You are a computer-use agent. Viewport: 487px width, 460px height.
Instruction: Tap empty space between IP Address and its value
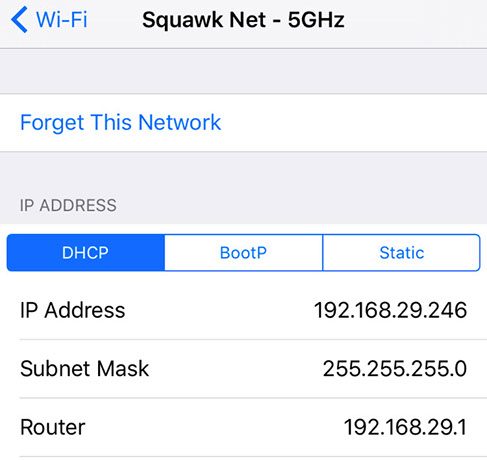coord(220,310)
